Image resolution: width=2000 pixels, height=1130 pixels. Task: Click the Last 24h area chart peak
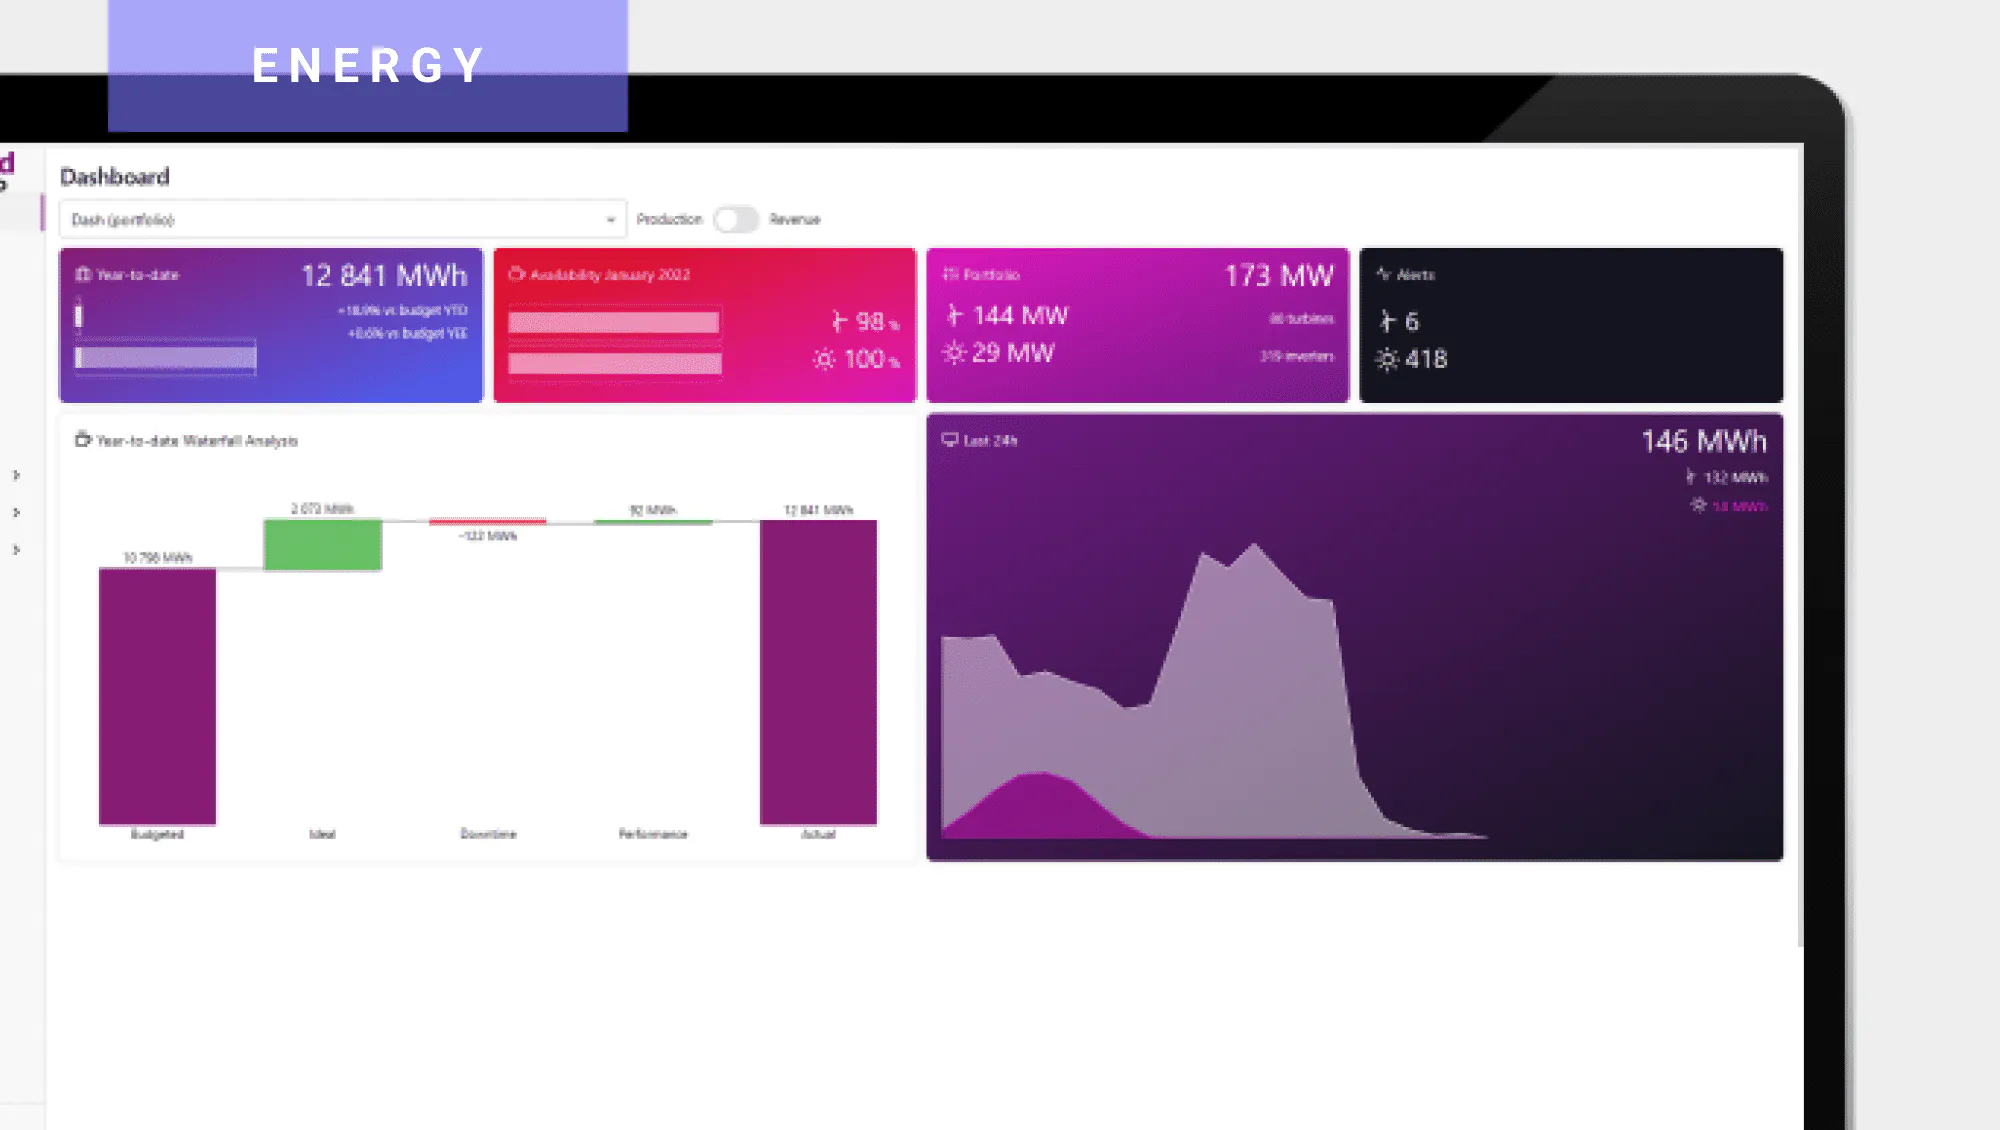(x=1254, y=546)
